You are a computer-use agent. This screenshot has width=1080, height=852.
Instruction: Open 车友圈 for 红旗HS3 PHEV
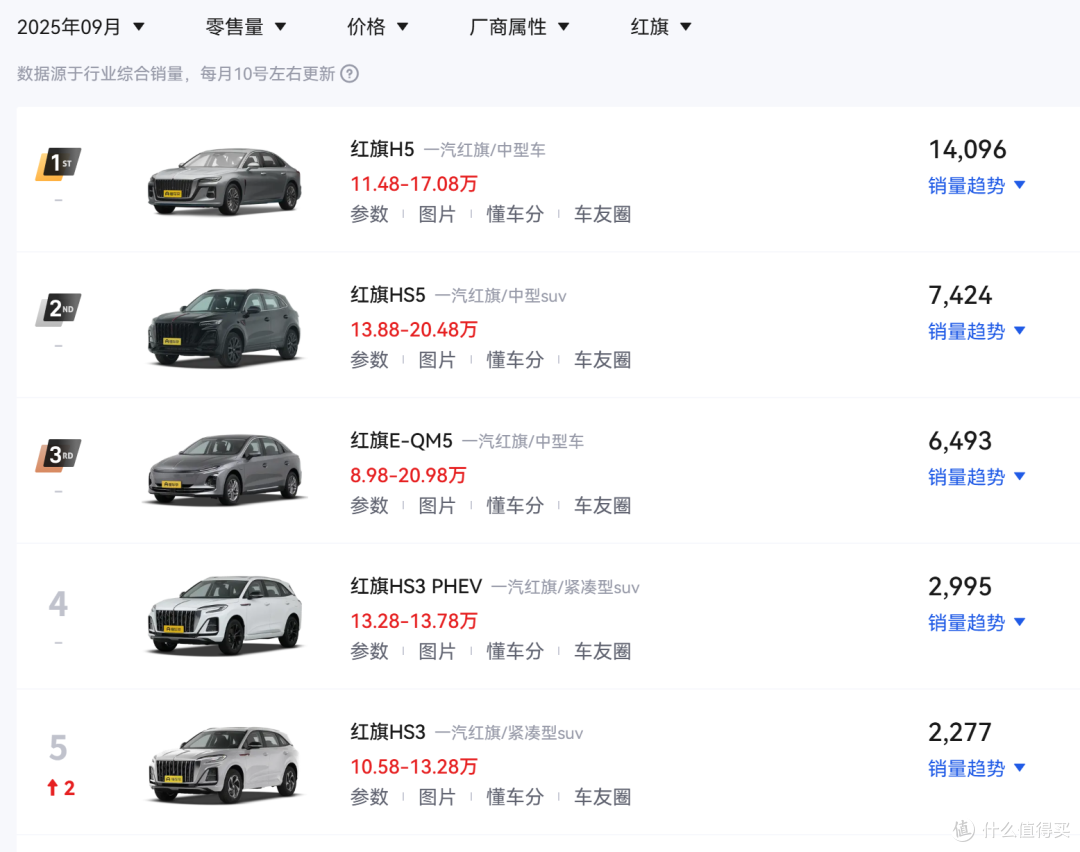click(x=603, y=652)
